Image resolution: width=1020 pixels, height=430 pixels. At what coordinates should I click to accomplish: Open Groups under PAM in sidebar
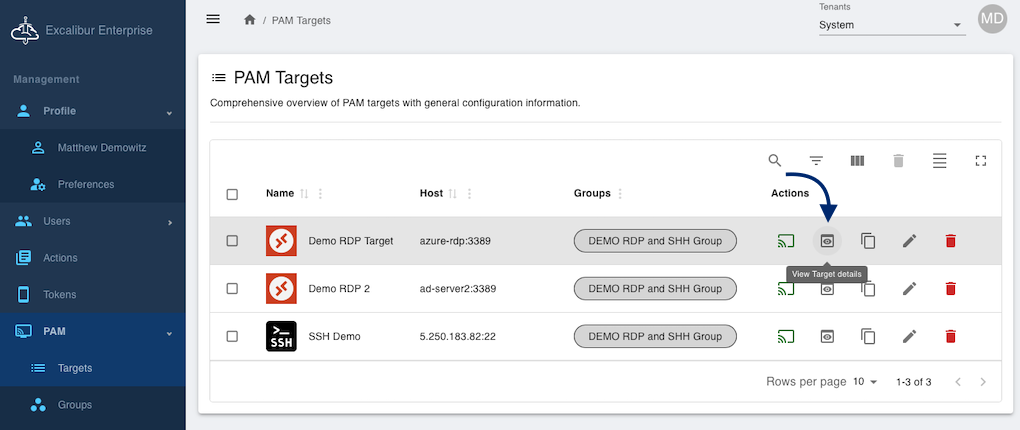point(75,405)
